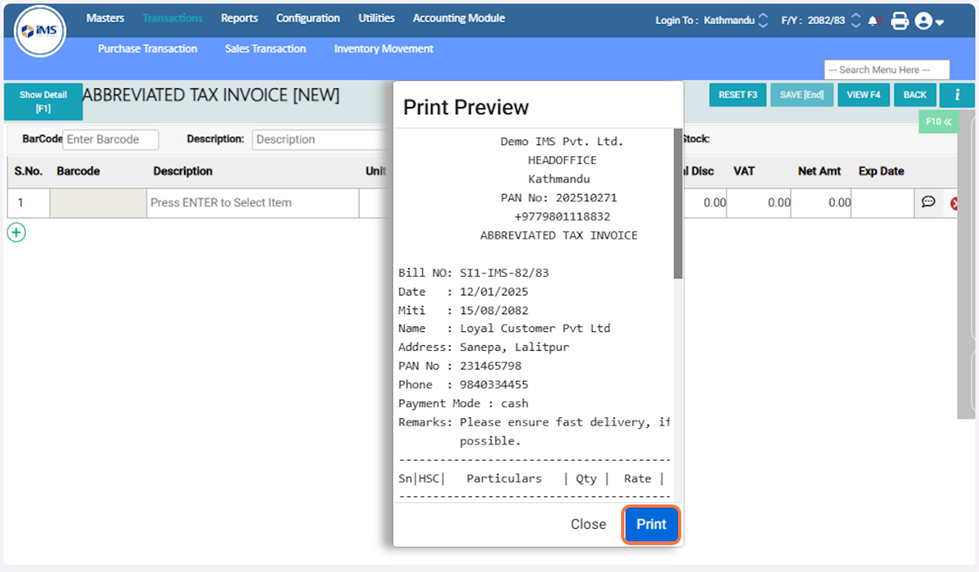The width and height of the screenshot is (979, 572).
Task: Open the Sales Transaction submenu
Action: (265, 48)
